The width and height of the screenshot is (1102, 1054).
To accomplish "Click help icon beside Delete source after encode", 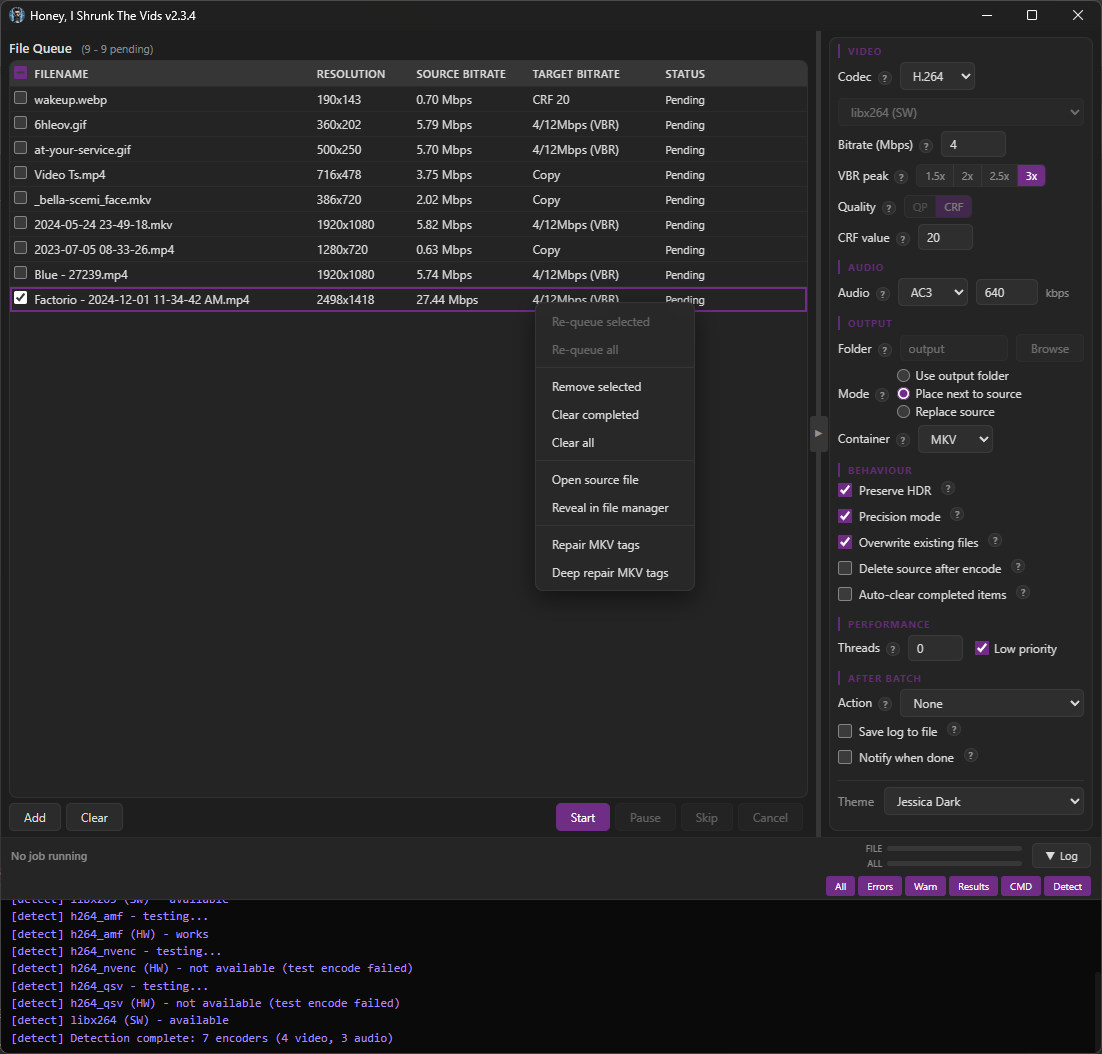I will (1018, 567).
